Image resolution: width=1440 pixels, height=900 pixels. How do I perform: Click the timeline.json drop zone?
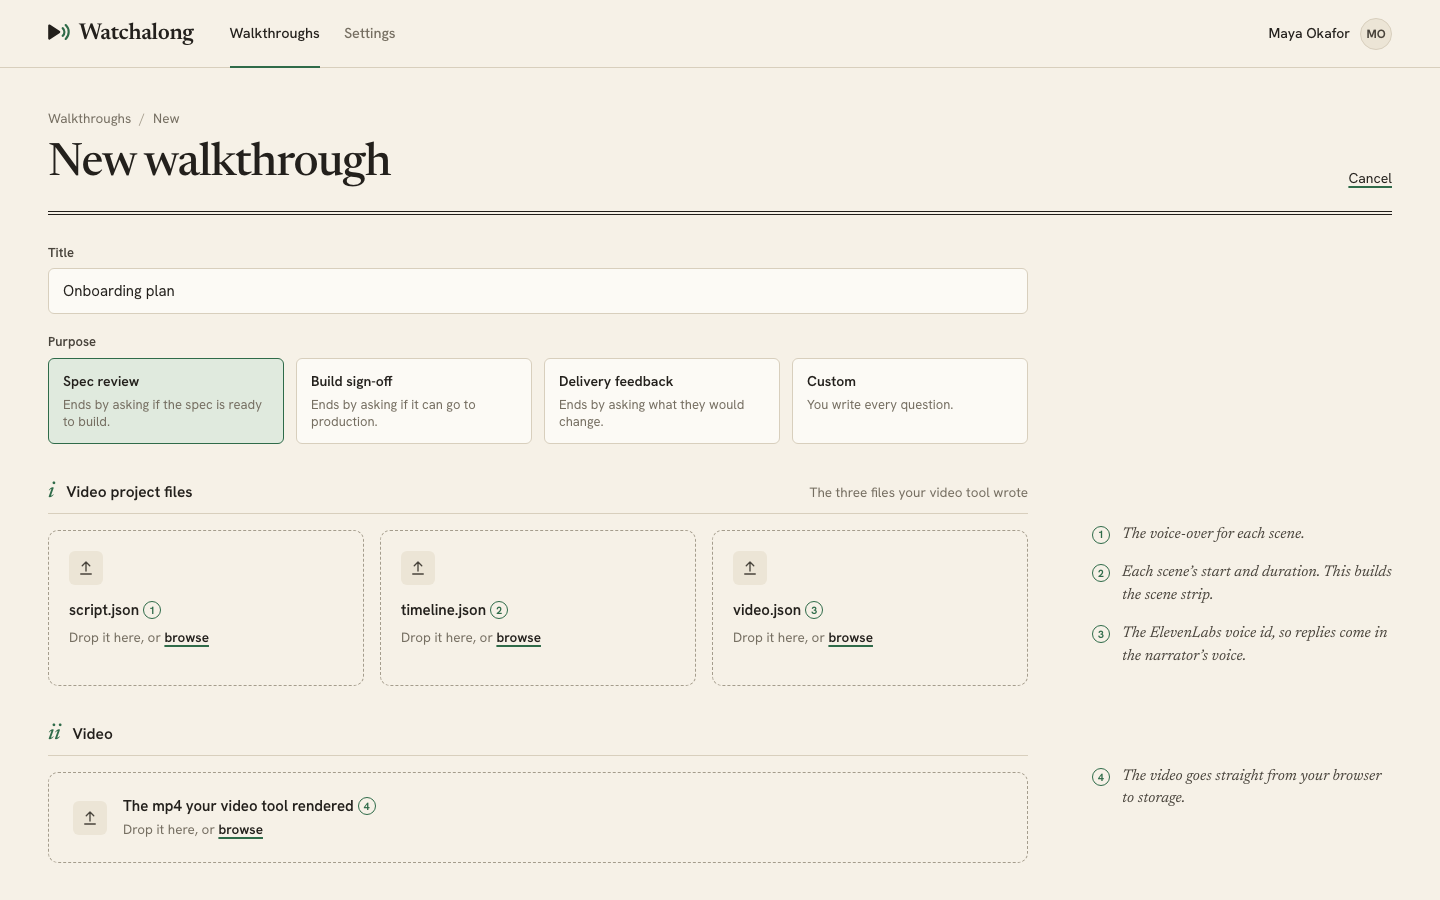click(x=538, y=608)
